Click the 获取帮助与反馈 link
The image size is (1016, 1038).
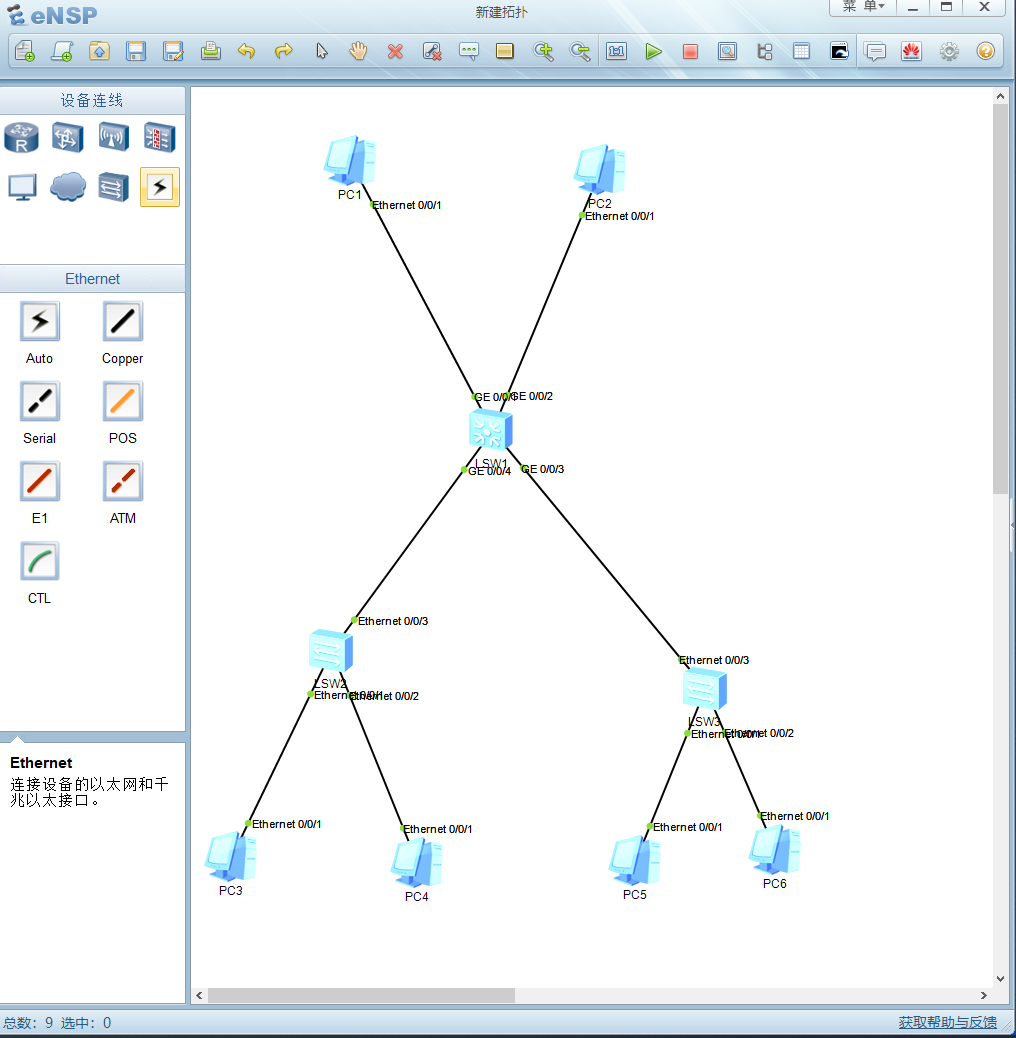pyautogui.click(x=947, y=1022)
